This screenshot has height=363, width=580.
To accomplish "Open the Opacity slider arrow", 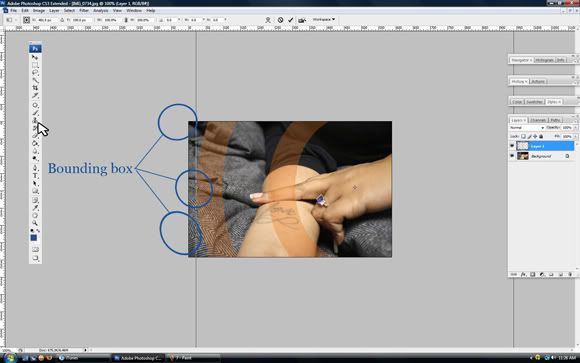I will click(x=576, y=128).
